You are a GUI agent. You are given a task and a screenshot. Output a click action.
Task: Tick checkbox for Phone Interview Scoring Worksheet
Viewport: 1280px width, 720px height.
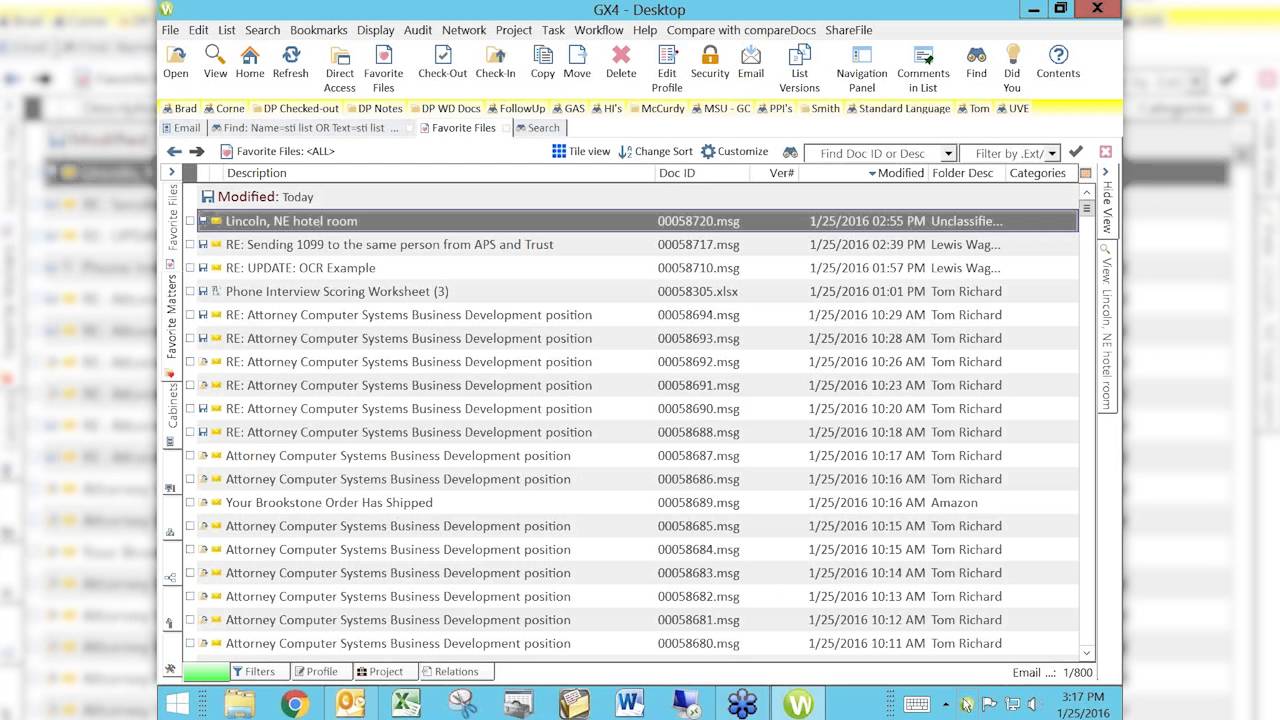pos(190,292)
